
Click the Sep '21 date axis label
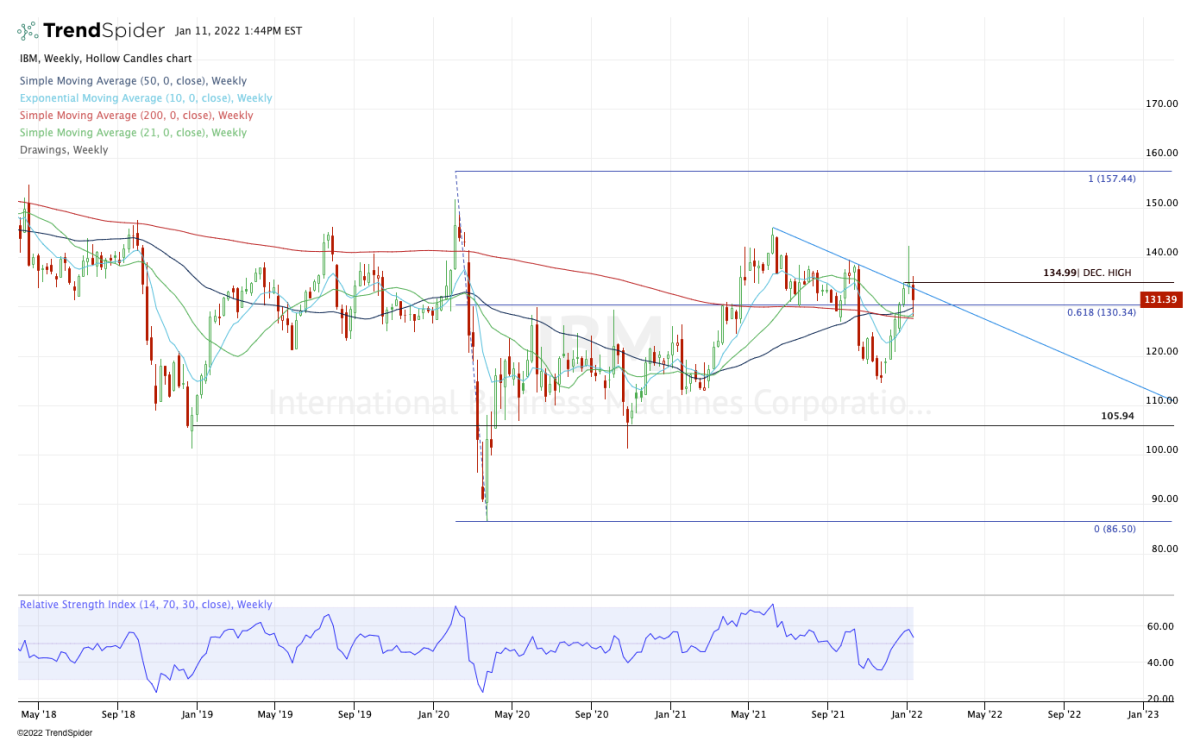(828, 715)
